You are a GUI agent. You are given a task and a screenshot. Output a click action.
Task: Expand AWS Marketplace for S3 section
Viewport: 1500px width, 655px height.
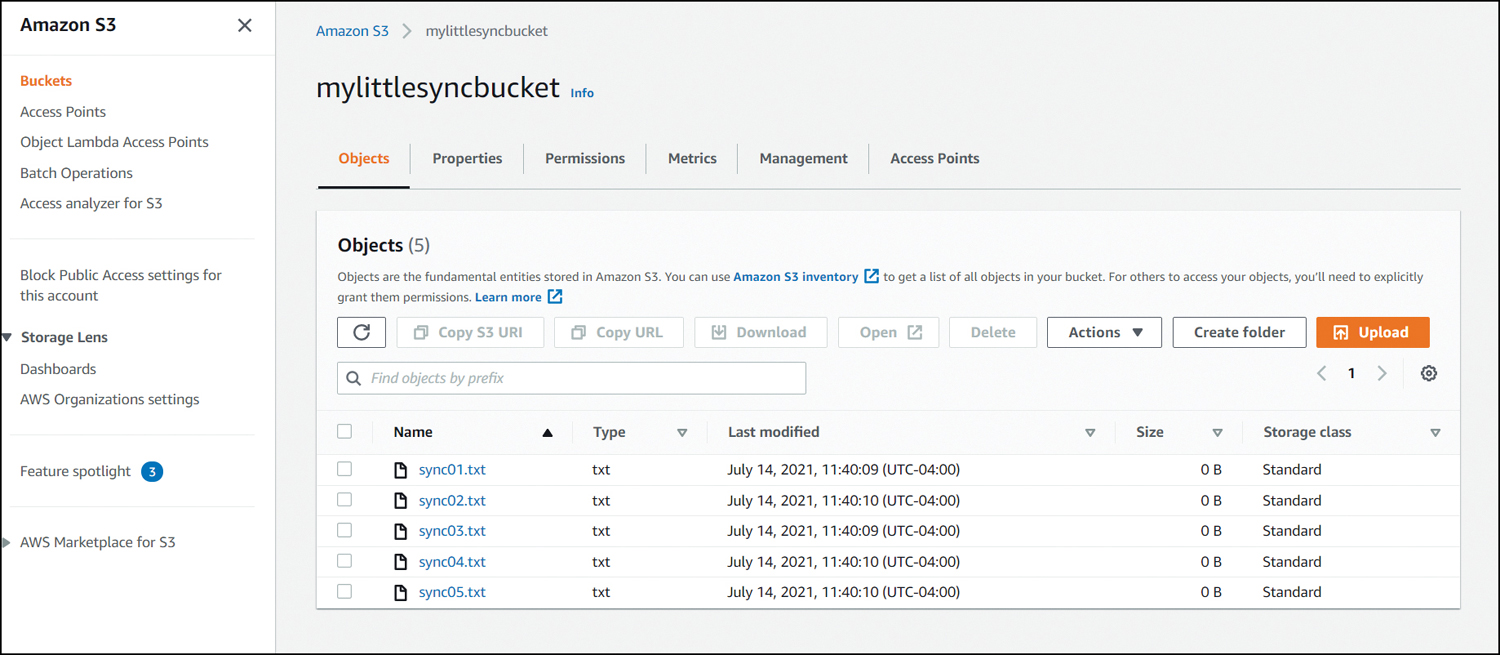tap(7, 543)
